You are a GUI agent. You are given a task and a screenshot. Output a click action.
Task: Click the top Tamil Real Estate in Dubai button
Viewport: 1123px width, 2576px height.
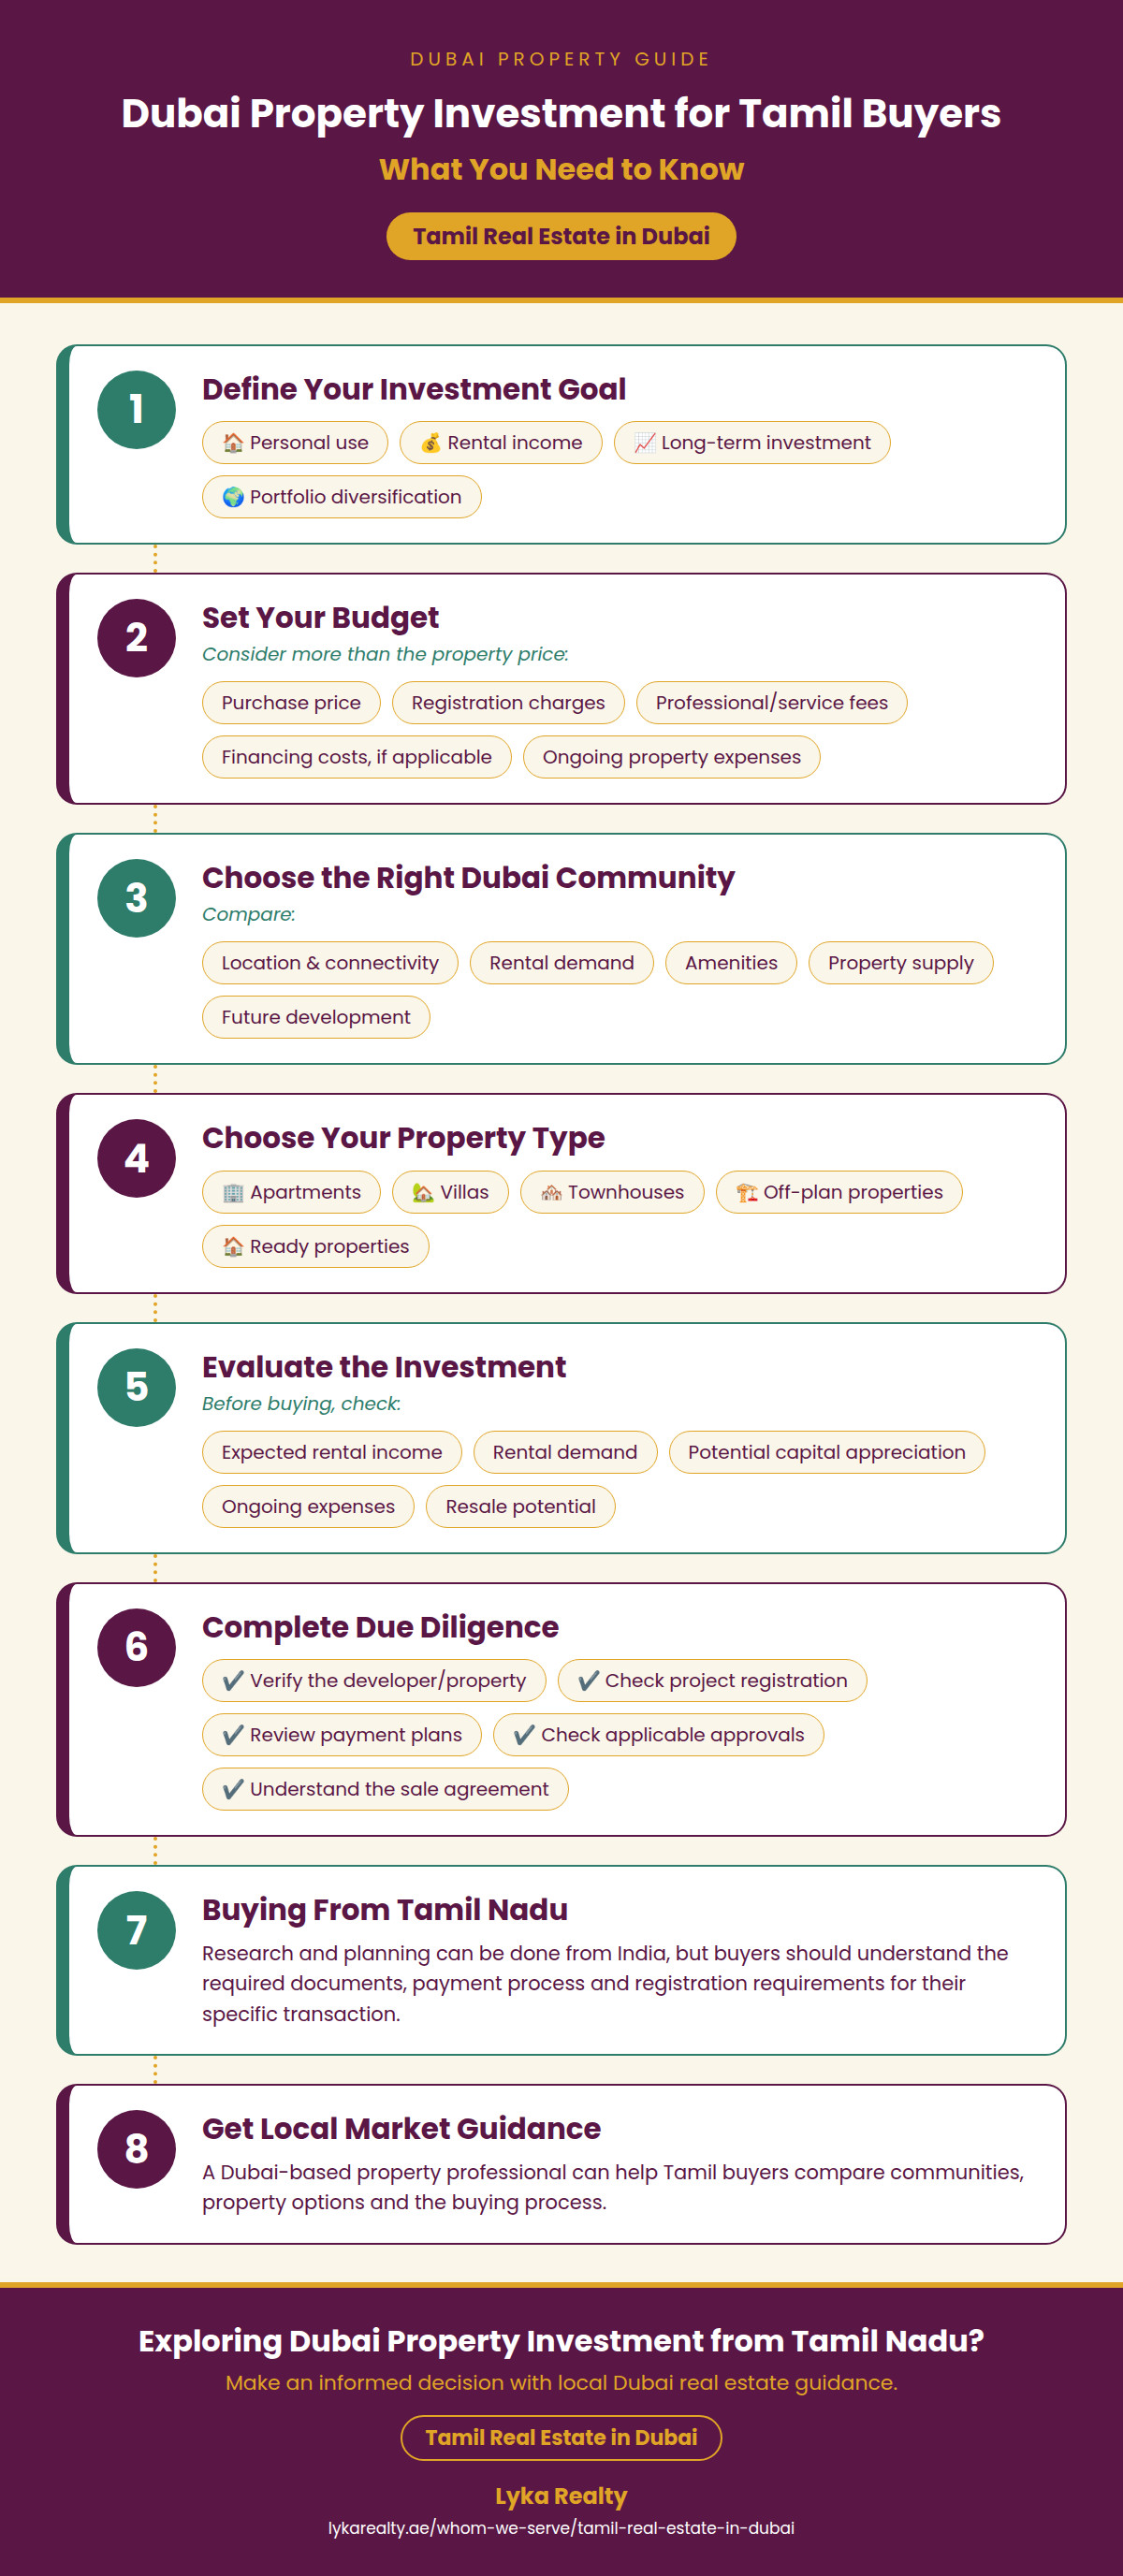(561, 236)
